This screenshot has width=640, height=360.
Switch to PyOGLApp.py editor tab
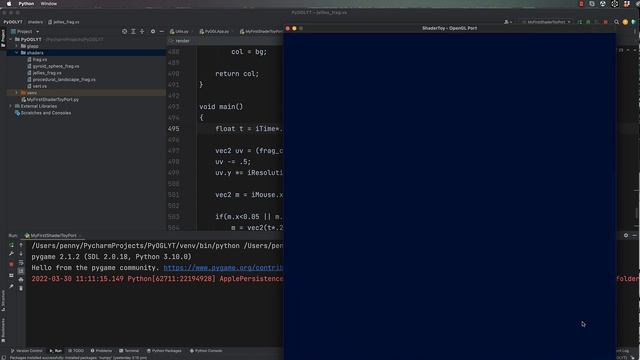coord(214,31)
